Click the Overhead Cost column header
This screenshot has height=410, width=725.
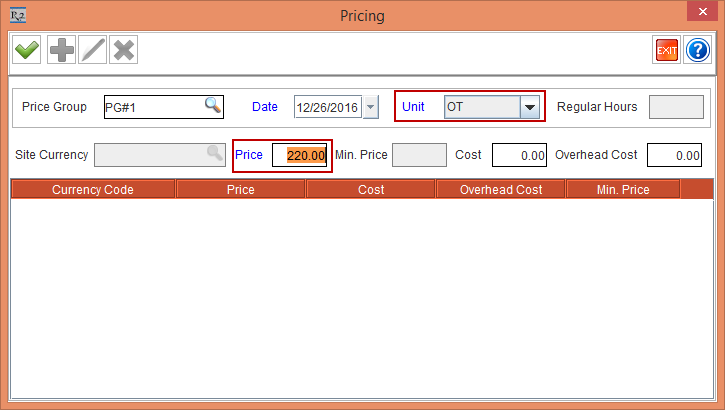(501, 189)
